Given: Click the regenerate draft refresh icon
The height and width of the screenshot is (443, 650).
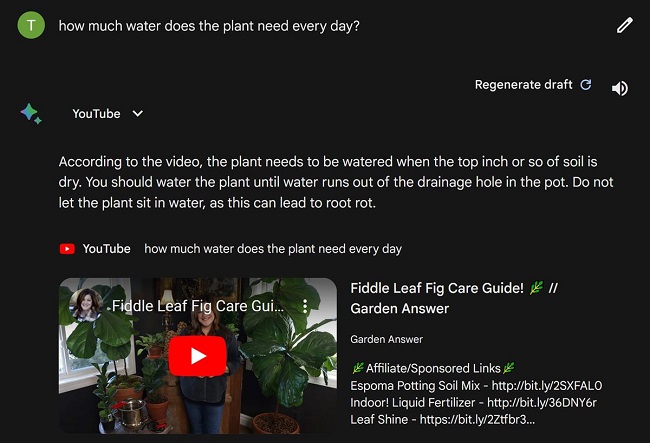Looking at the screenshot, I should coord(586,85).
